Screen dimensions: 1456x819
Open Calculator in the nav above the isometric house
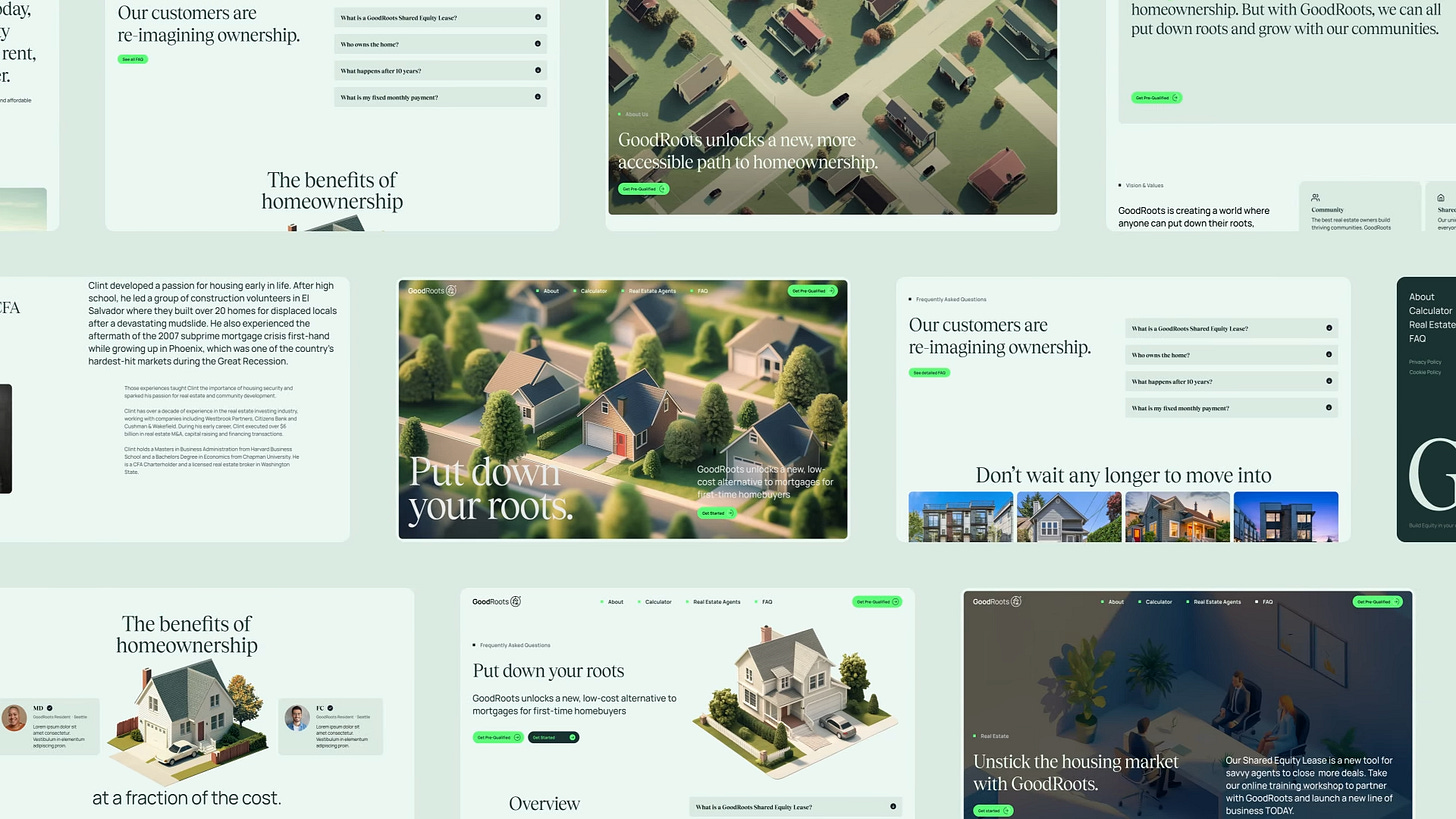coord(658,602)
